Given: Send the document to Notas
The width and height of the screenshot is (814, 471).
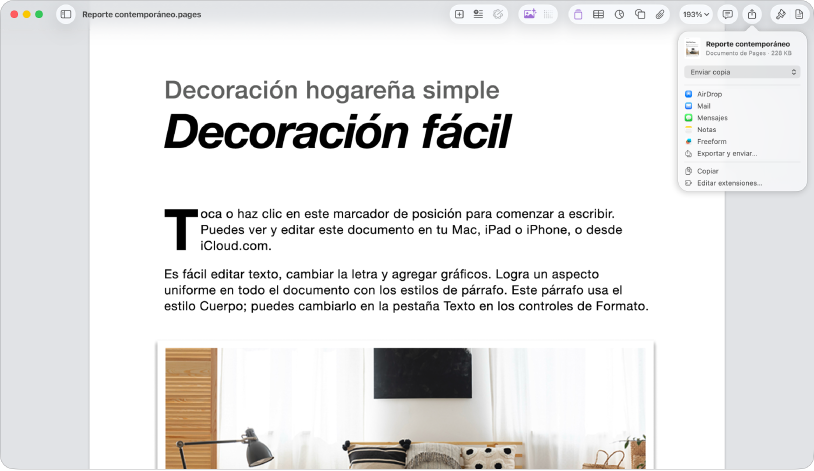Looking at the screenshot, I should [742, 130].
